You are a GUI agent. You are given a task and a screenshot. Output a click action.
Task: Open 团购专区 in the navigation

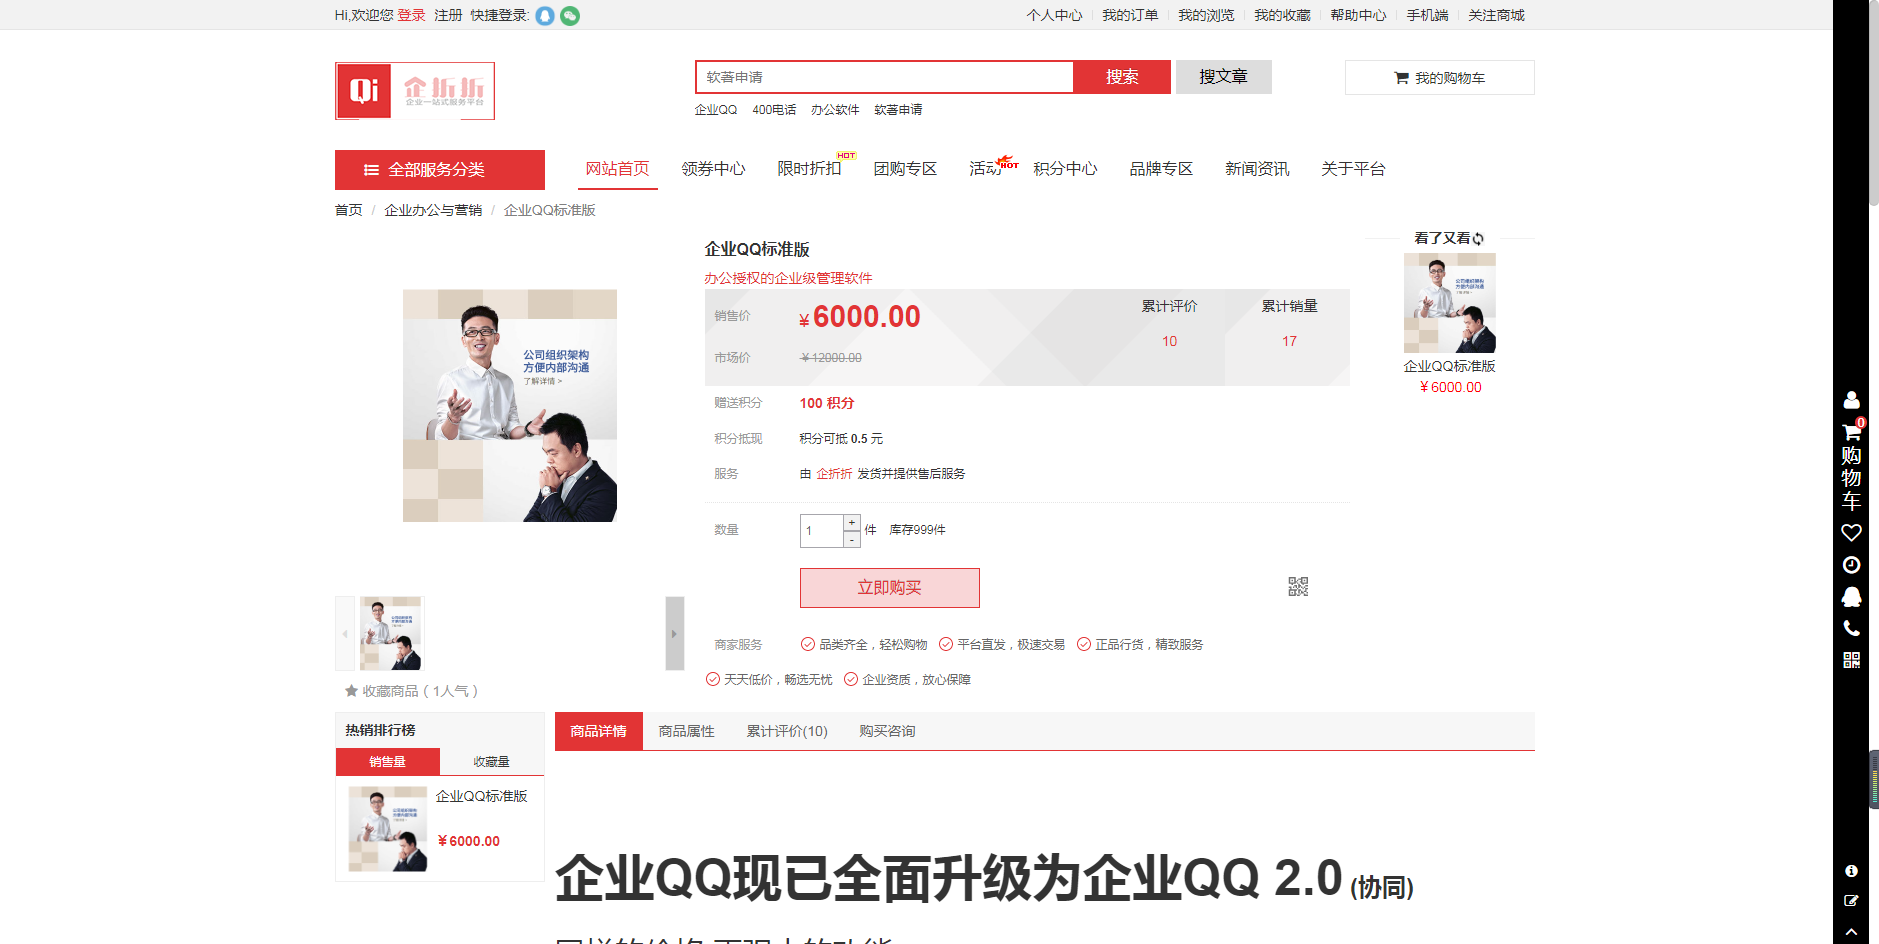point(905,169)
